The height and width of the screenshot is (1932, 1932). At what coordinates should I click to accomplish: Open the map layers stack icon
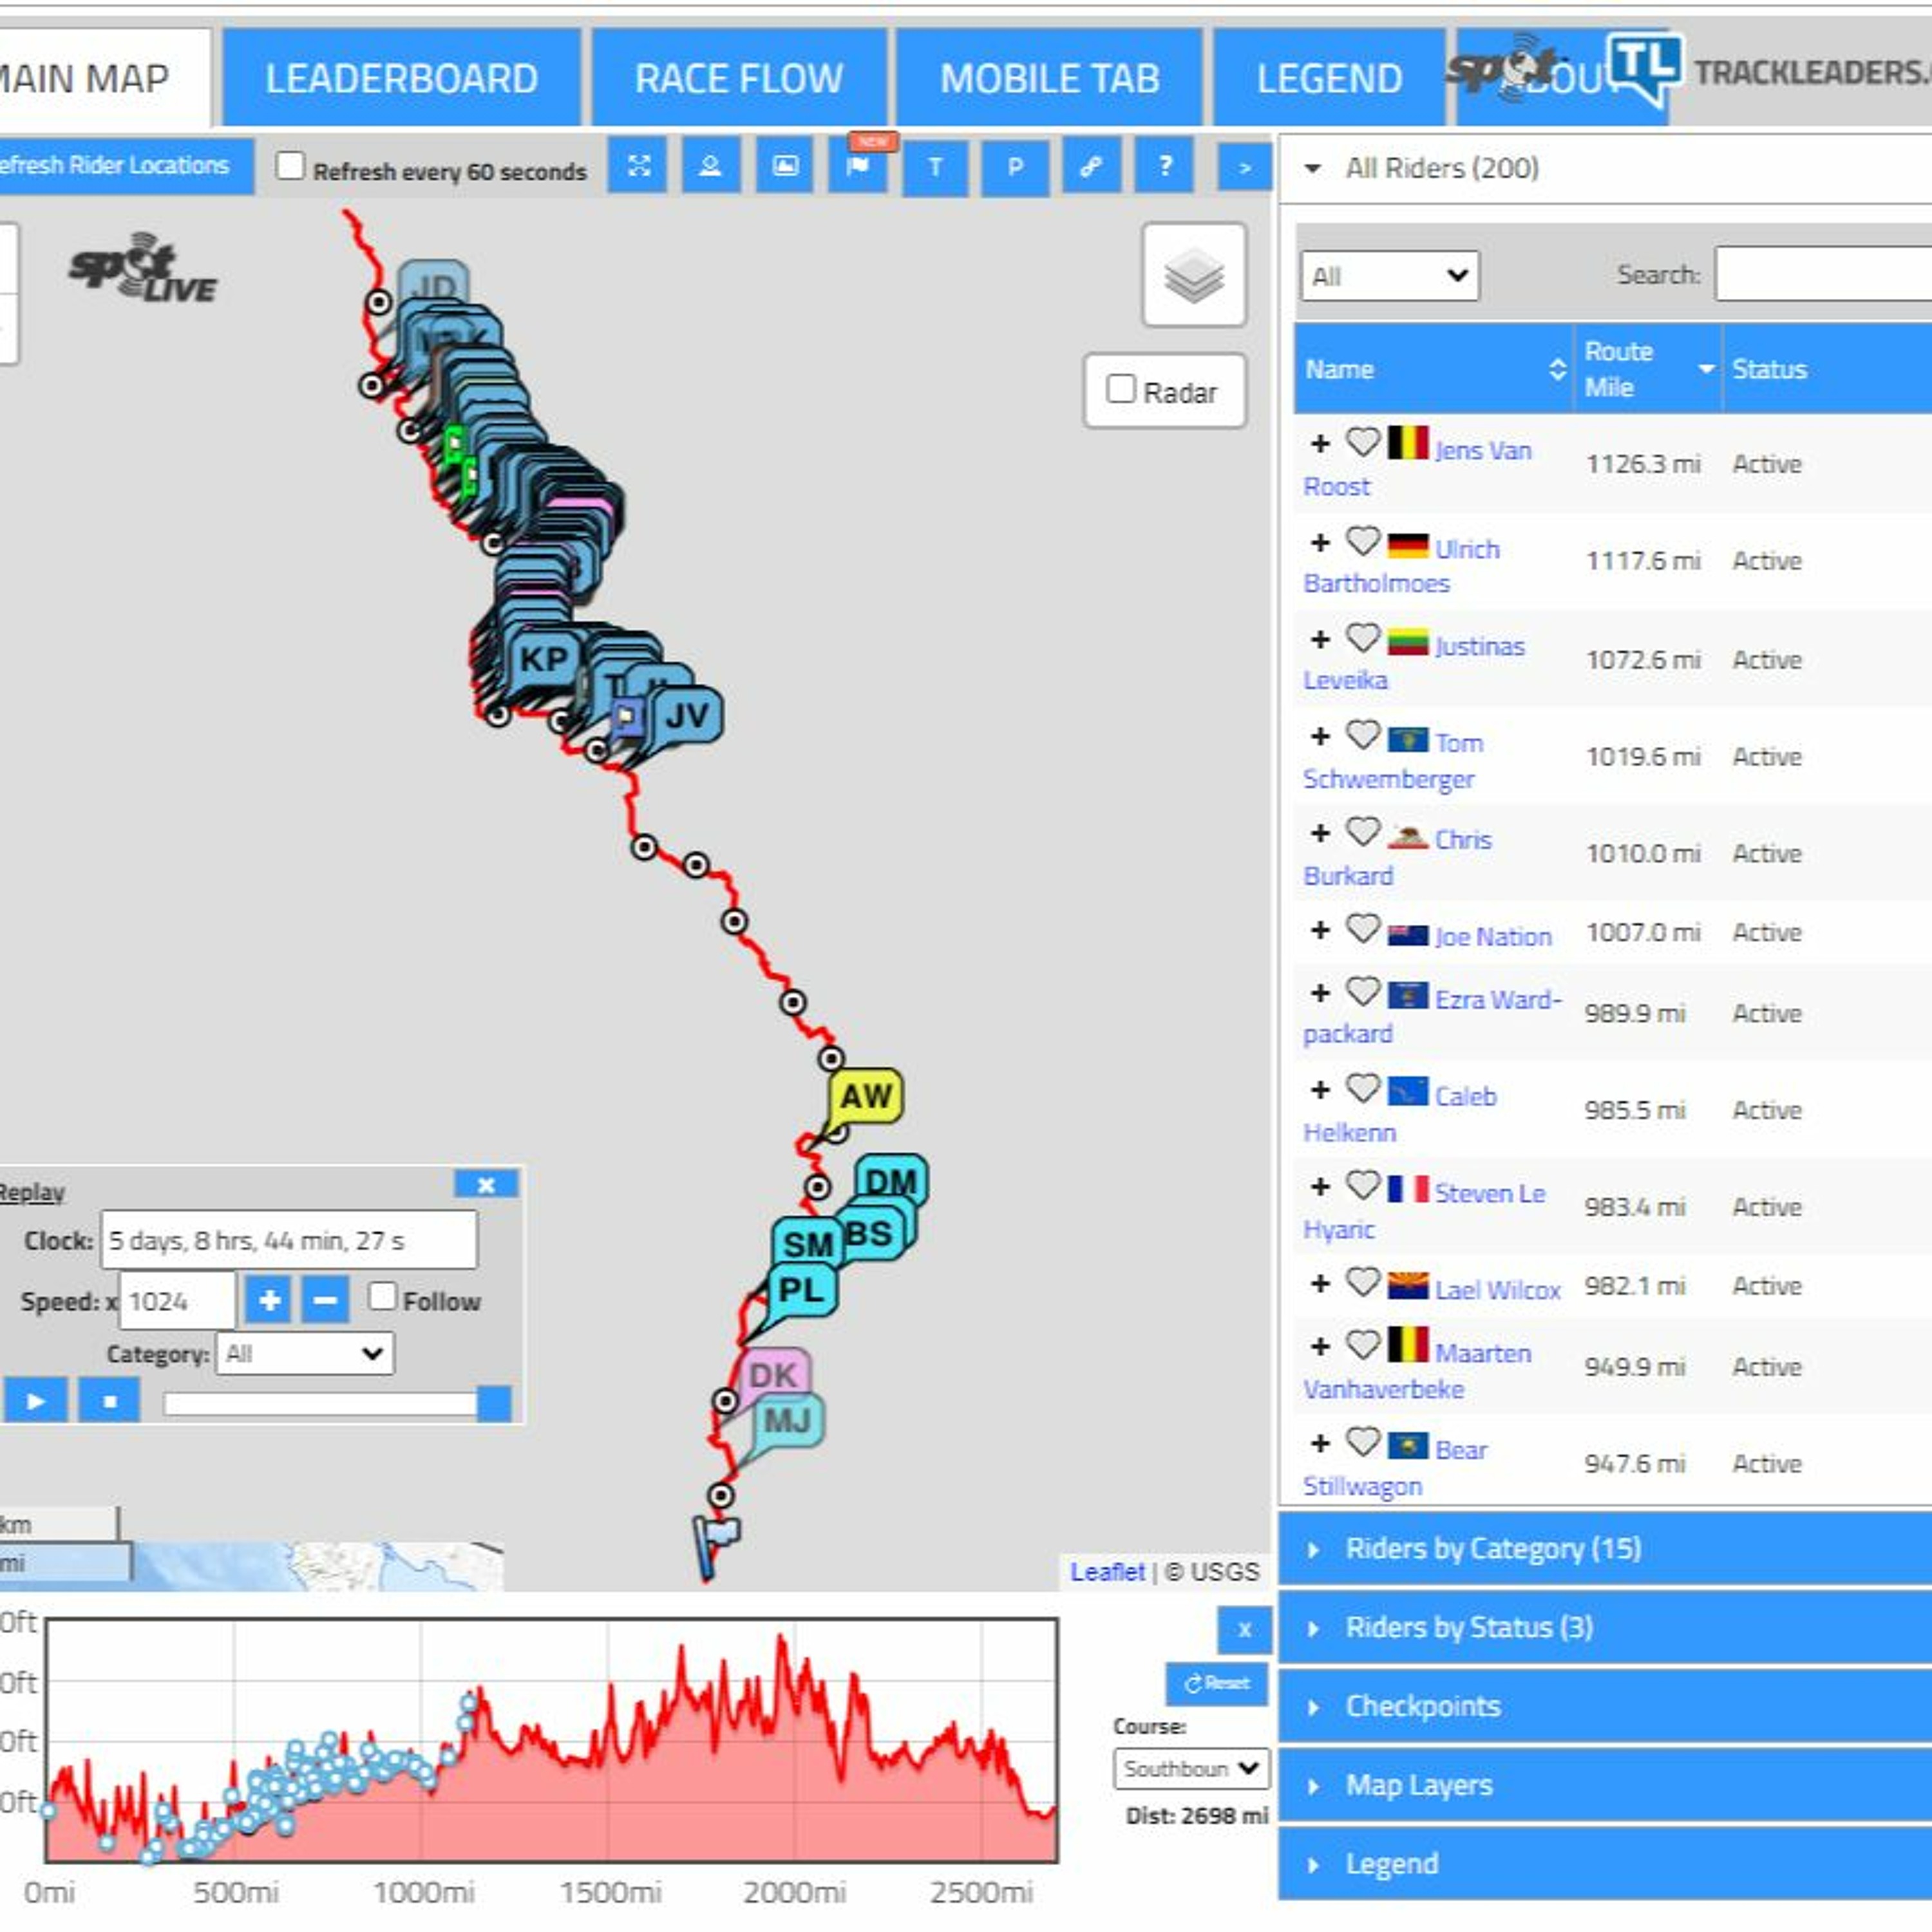1194,275
